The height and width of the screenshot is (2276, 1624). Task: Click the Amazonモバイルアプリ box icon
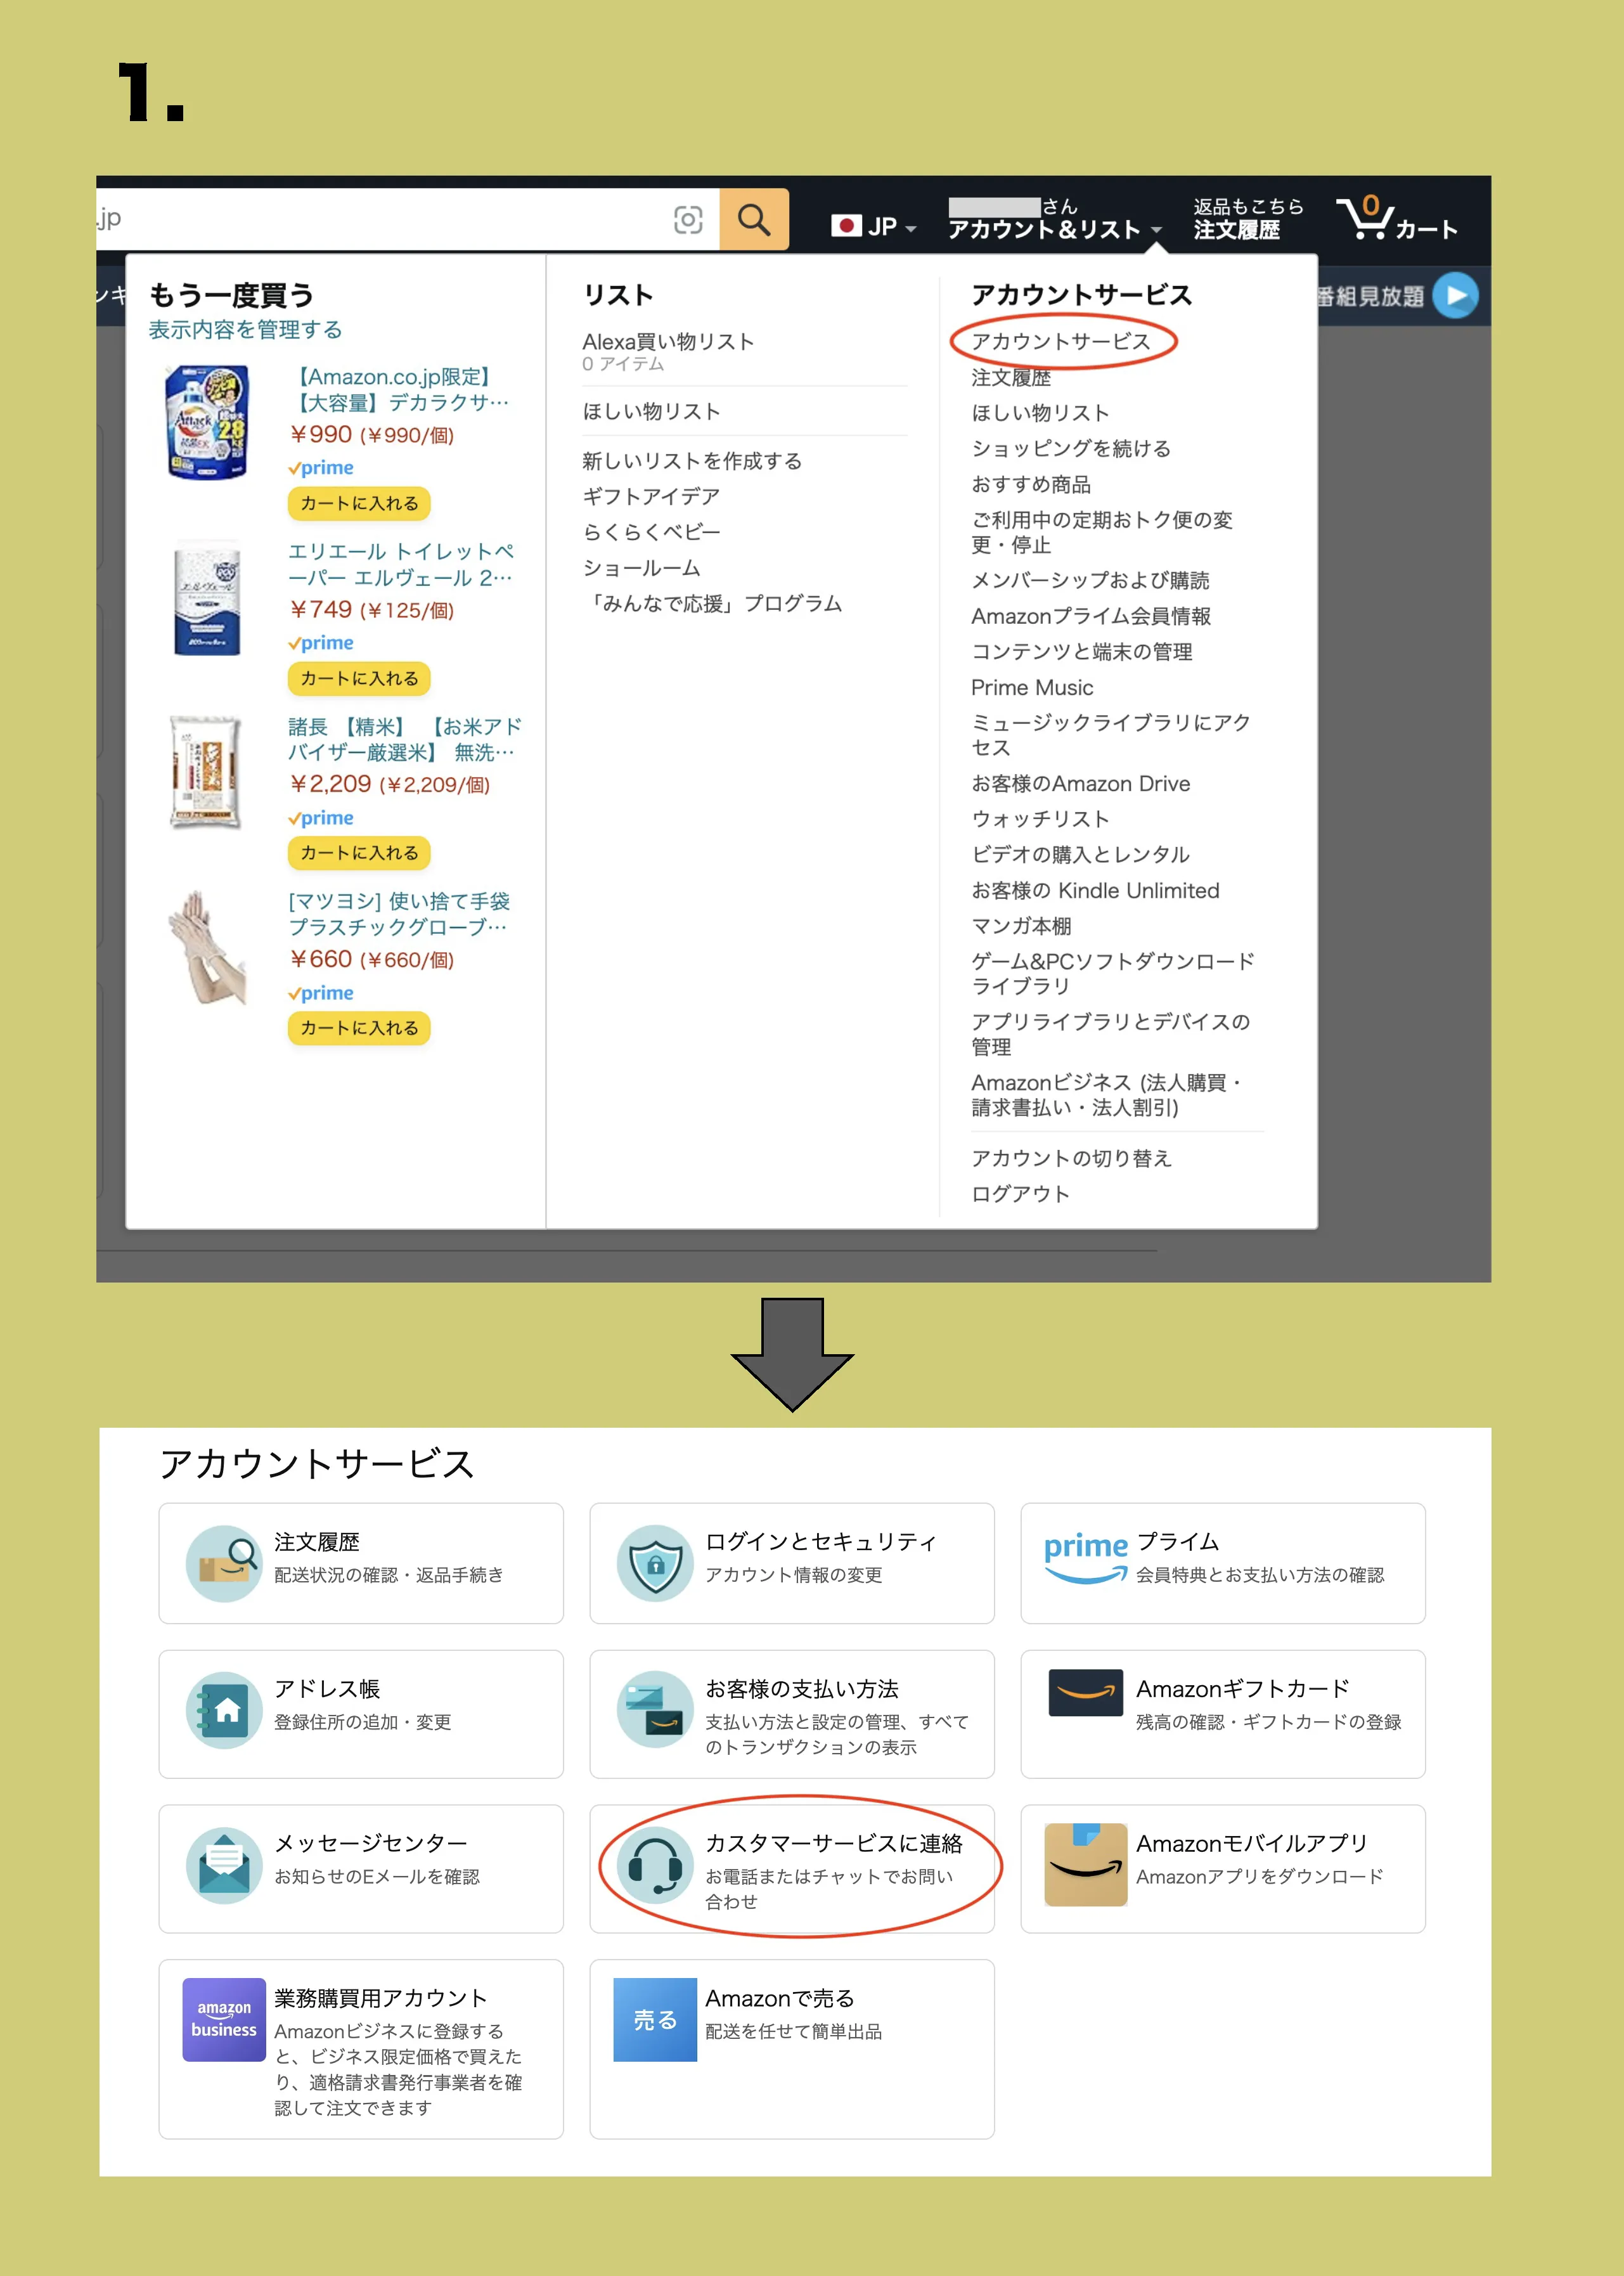pos(1086,1865)
